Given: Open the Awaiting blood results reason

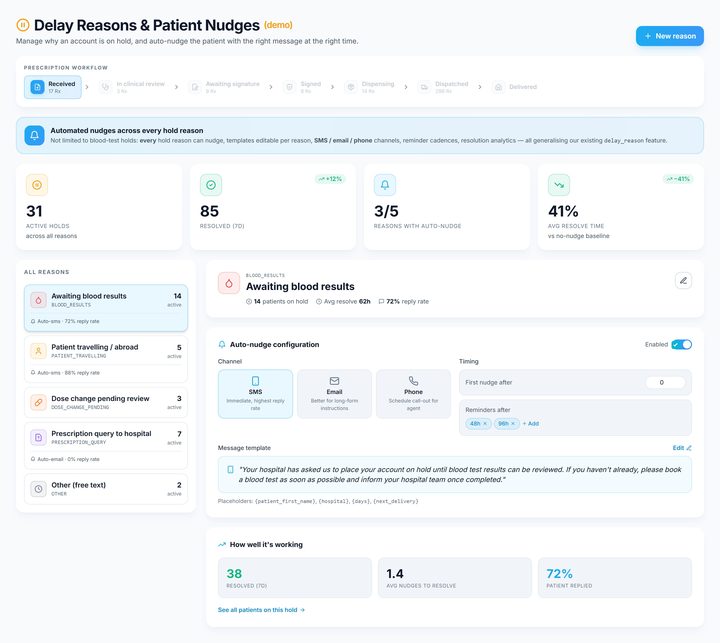Looking at the screenshot, I should point(106,308).
